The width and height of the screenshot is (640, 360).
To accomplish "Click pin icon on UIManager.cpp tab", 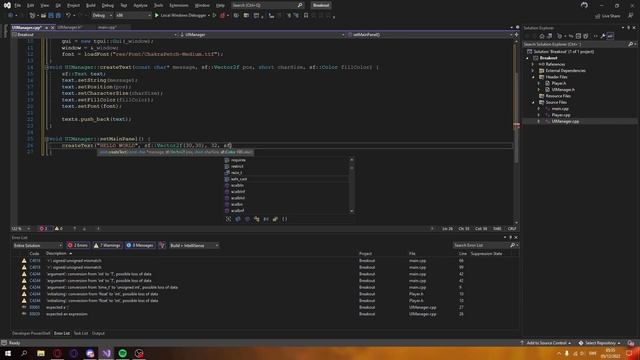I will pos(47,27).
